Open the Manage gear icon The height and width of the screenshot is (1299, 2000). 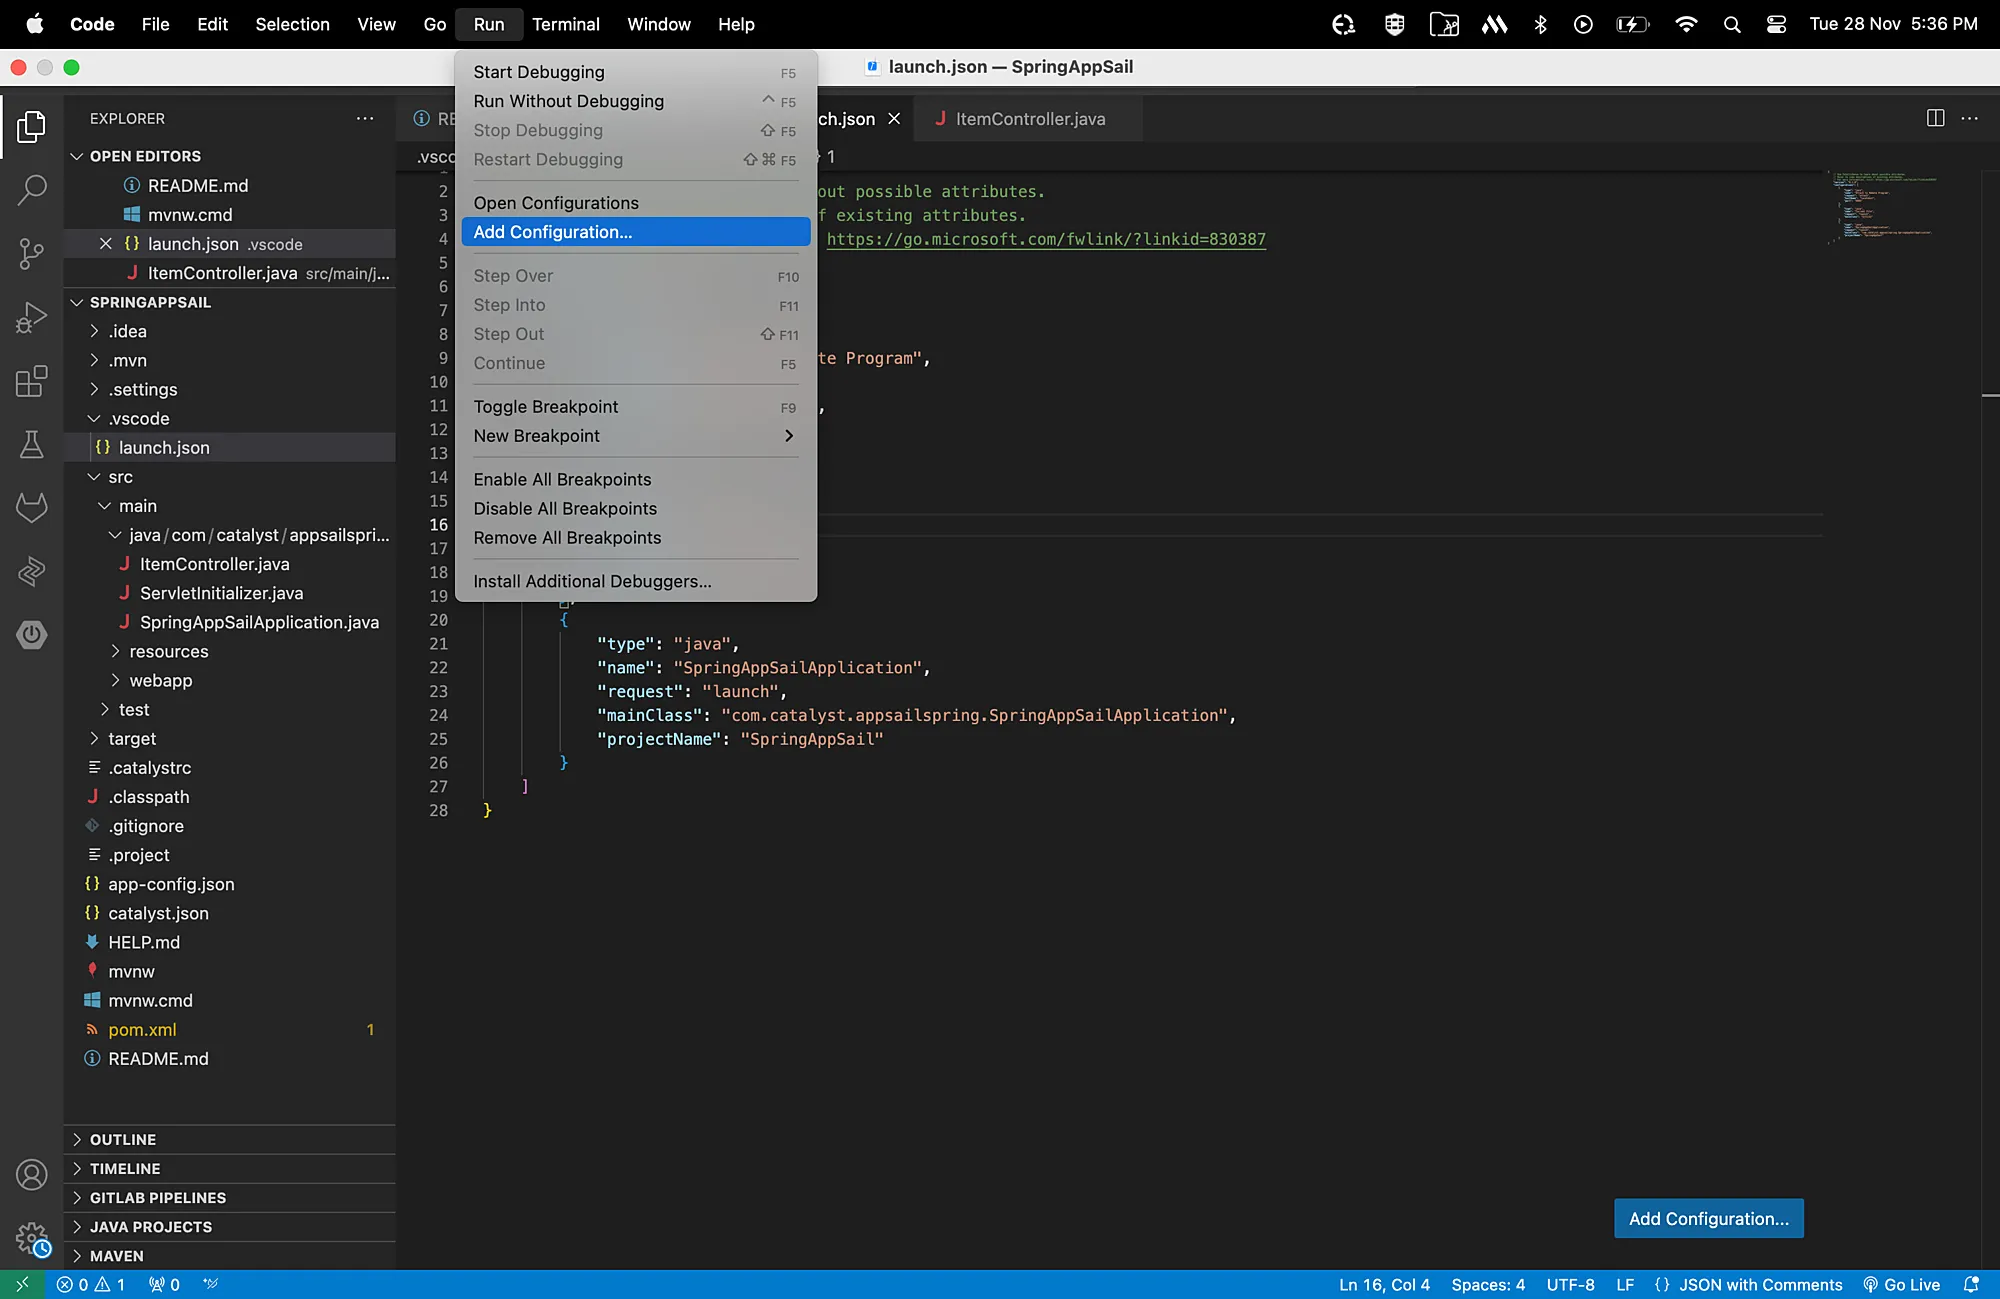point(31,1239)
